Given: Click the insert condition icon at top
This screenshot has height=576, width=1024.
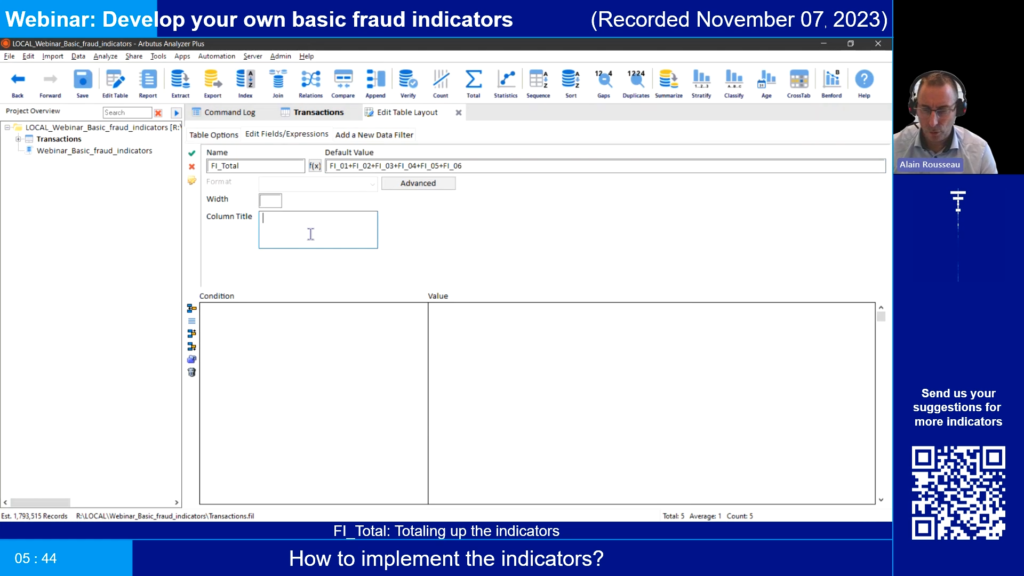Looking at the screenshot, I should click(191, 308).
